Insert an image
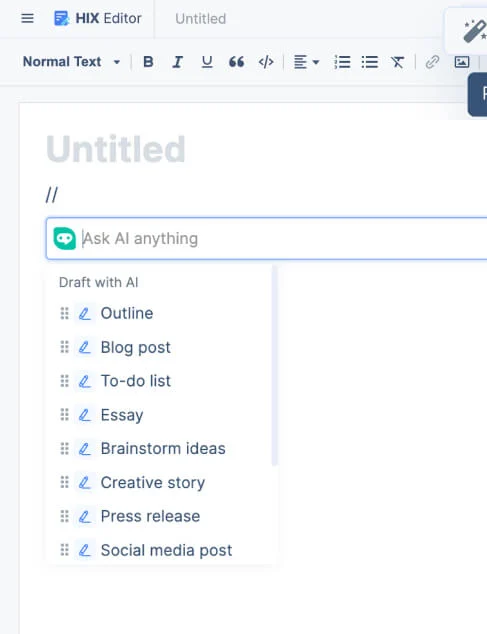This screenshot has height=634, width=487. pos(462,62)
